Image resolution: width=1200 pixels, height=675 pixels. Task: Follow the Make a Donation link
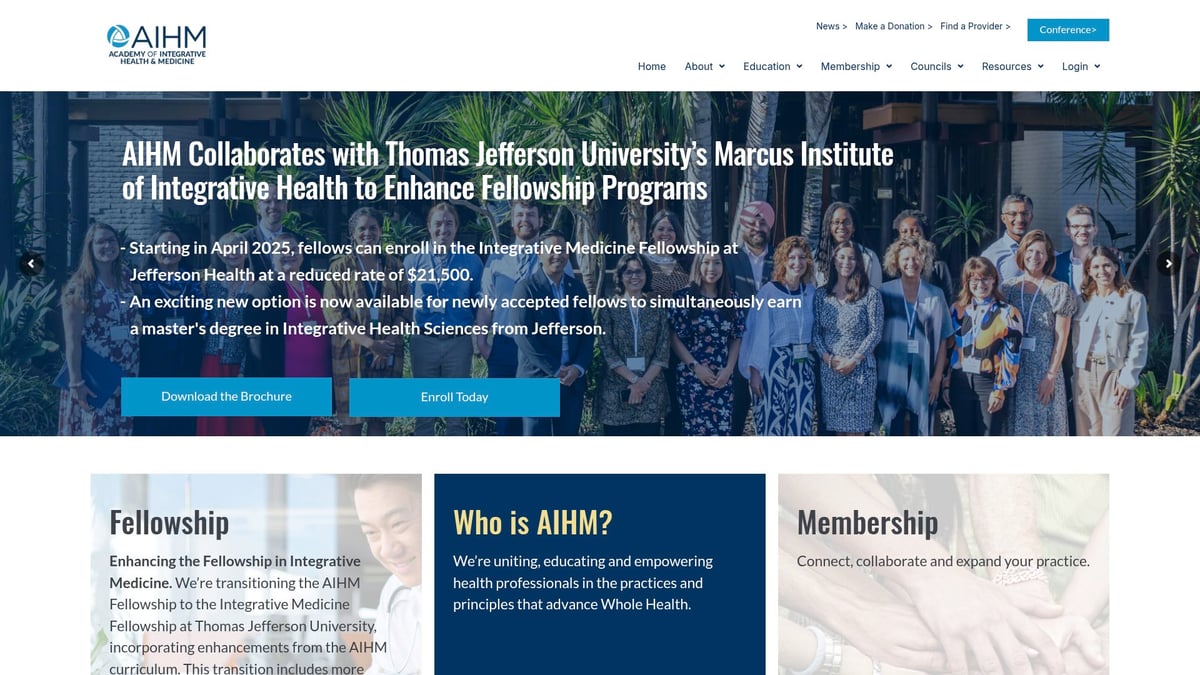pos(894,26)
